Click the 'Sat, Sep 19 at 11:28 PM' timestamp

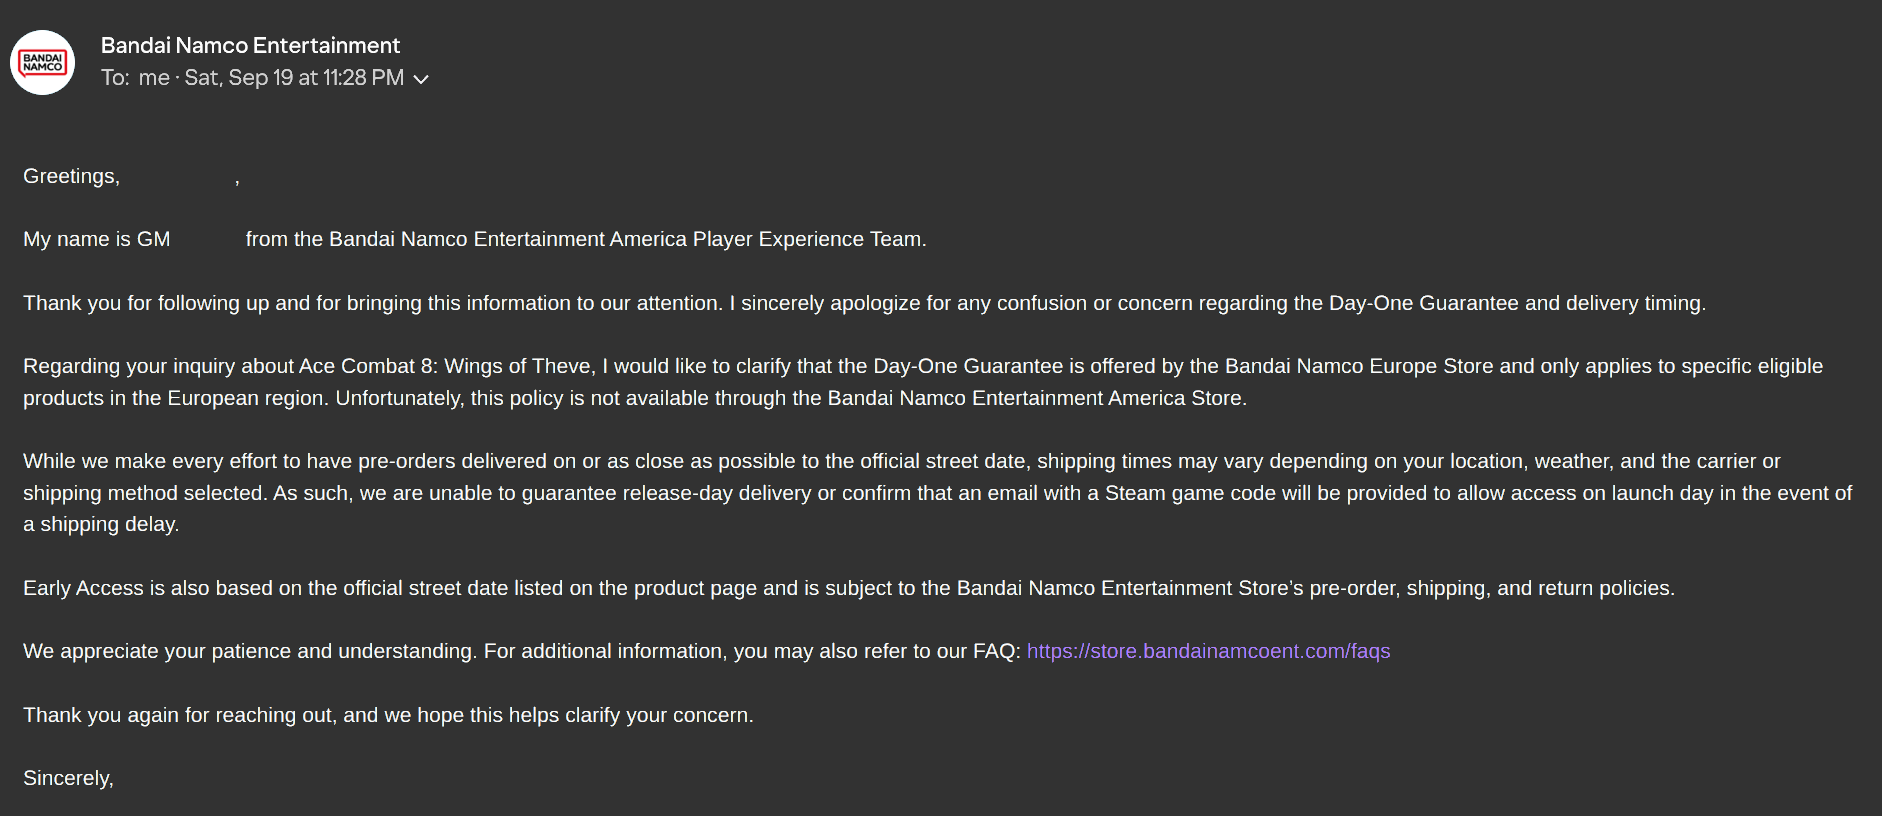[x=294, y=78]
